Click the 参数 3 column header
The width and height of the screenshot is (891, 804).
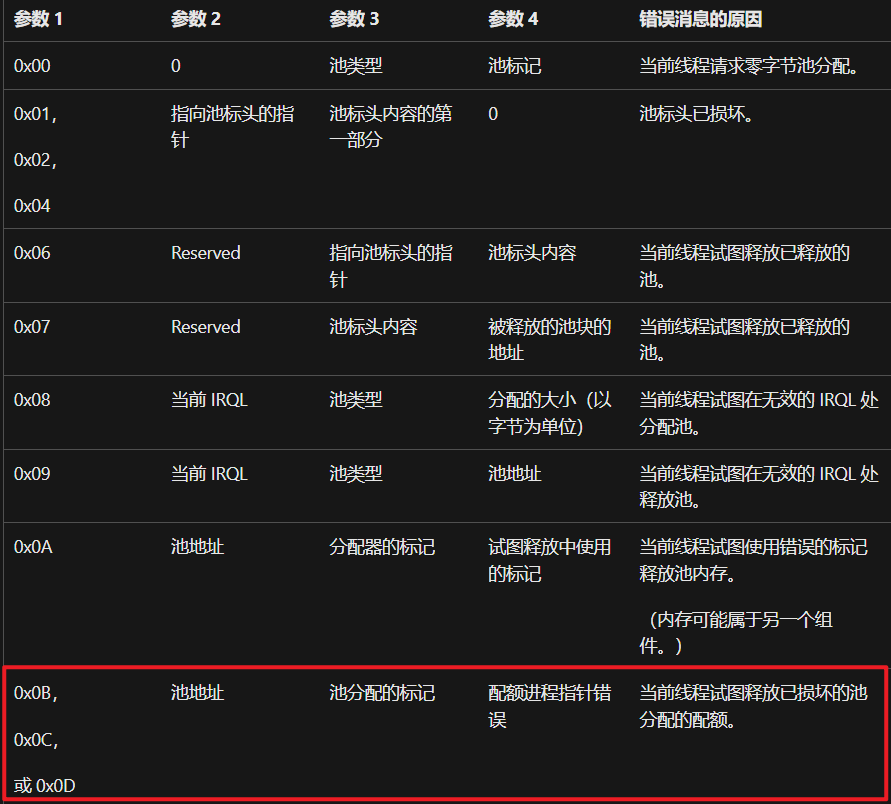(354, 19)
